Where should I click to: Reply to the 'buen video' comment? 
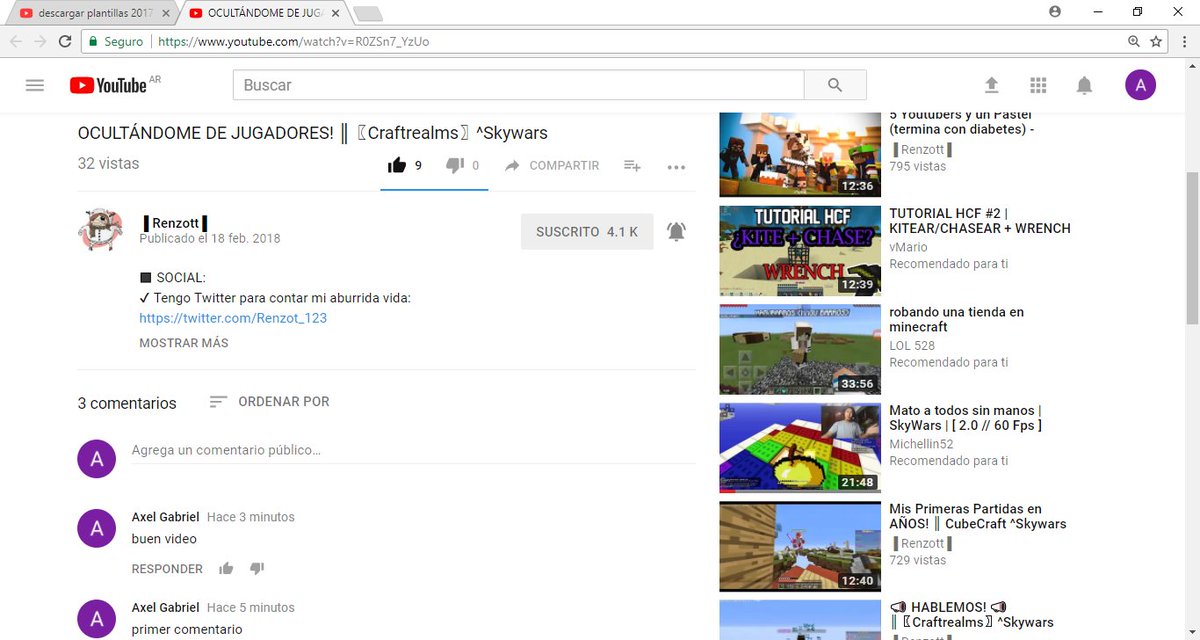[167, 569]
